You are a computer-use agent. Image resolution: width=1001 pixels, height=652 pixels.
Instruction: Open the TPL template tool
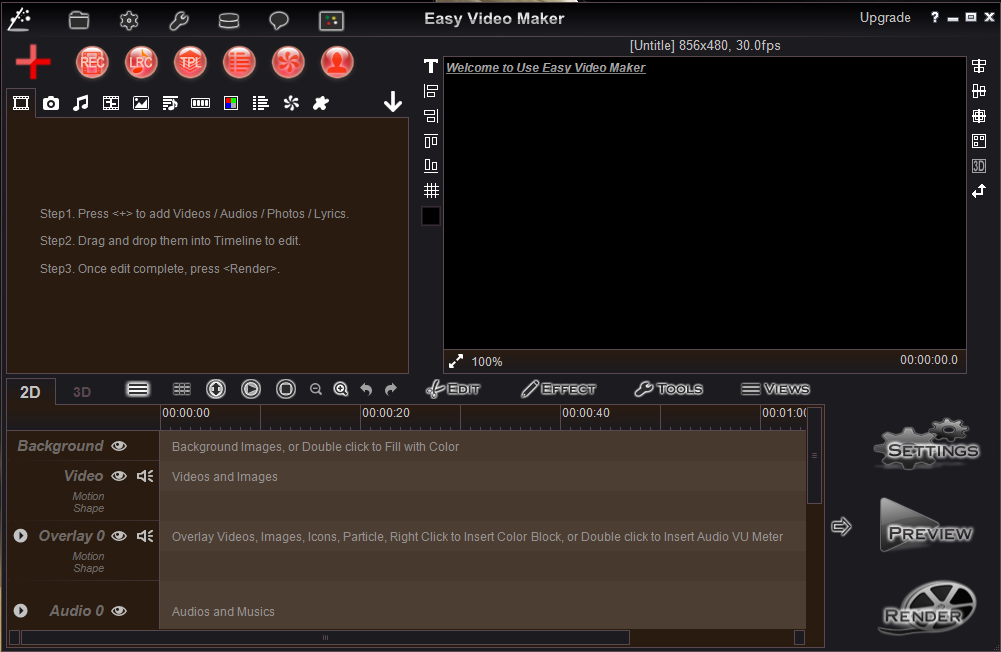pos(190,62)
